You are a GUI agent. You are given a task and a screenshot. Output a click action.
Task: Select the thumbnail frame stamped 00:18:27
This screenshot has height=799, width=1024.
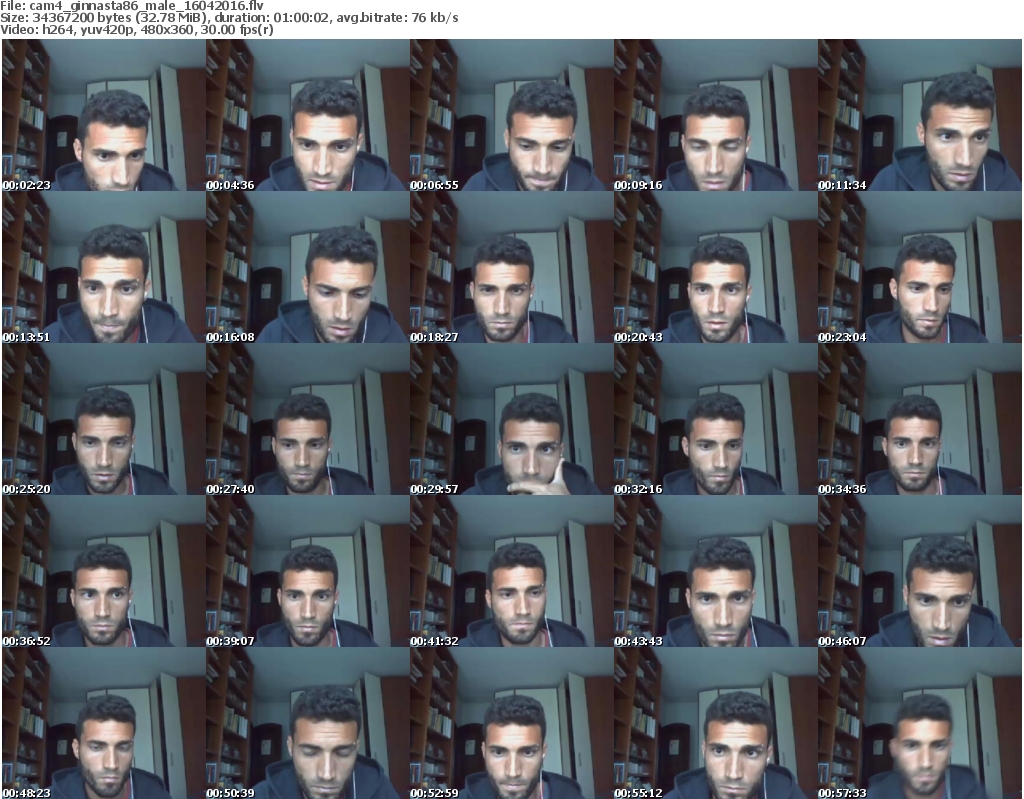[x=511, y=267]
